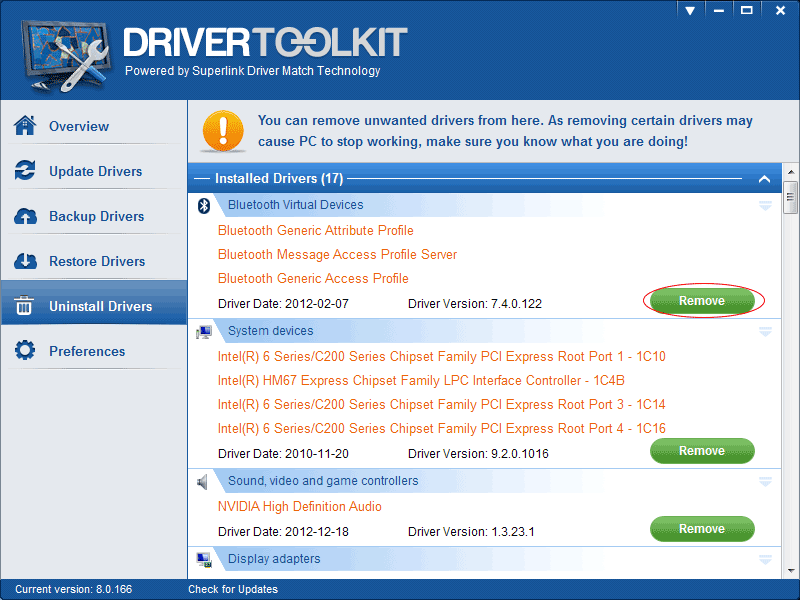Click the System devices header label
Screen dimensions: 800x600
point(270,331)
